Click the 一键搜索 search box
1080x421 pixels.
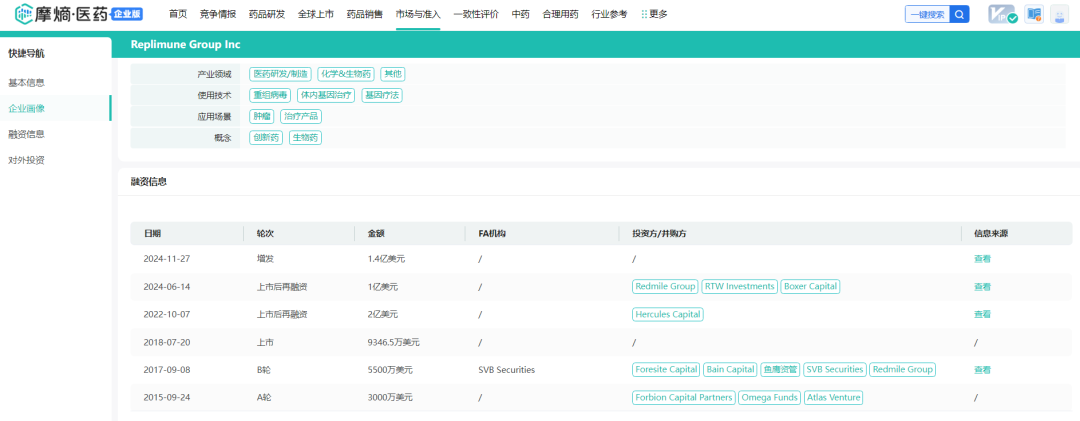pos(926,14)
